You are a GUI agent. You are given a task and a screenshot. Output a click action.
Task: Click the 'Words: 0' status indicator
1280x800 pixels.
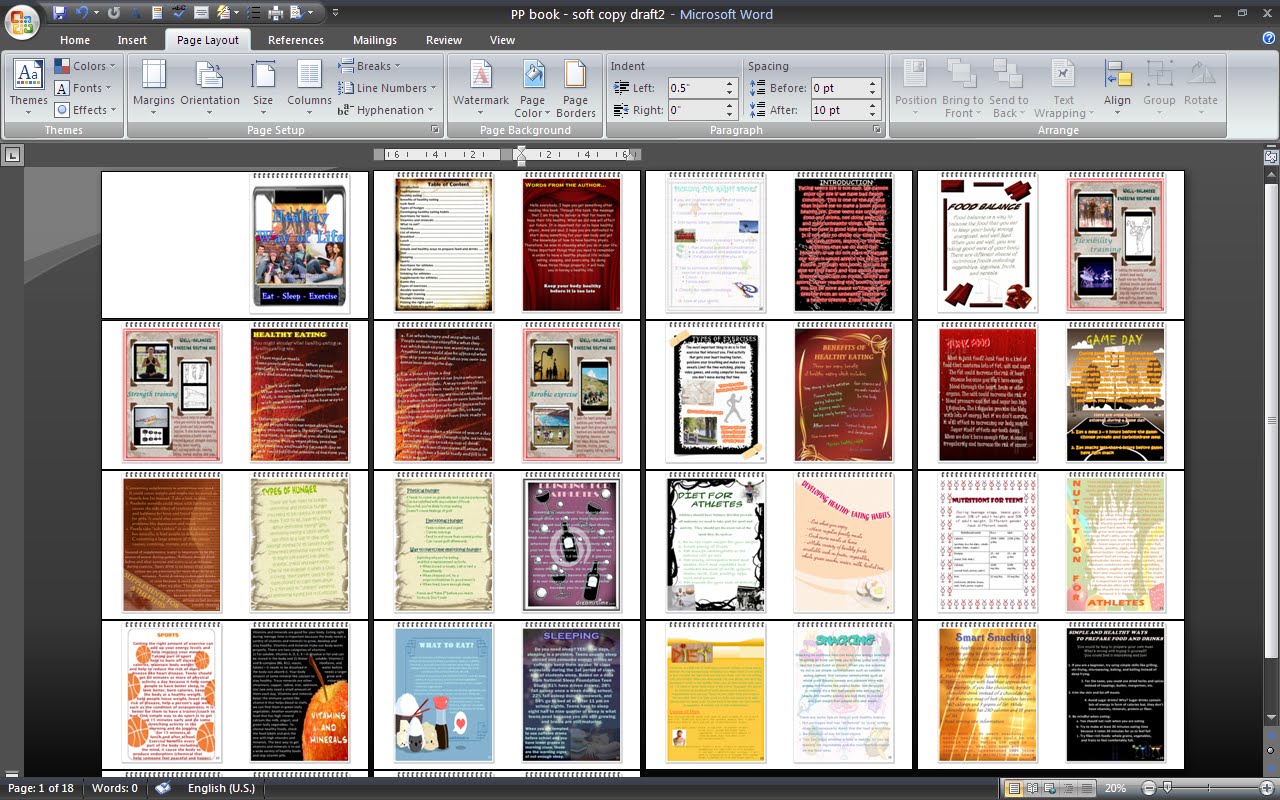(115, 788)
